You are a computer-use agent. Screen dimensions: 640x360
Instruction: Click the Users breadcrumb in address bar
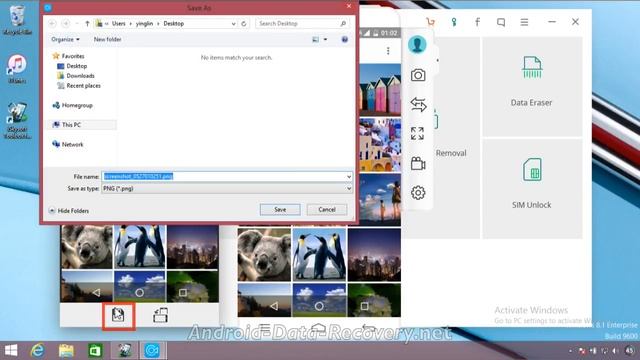tap(119, 24)
